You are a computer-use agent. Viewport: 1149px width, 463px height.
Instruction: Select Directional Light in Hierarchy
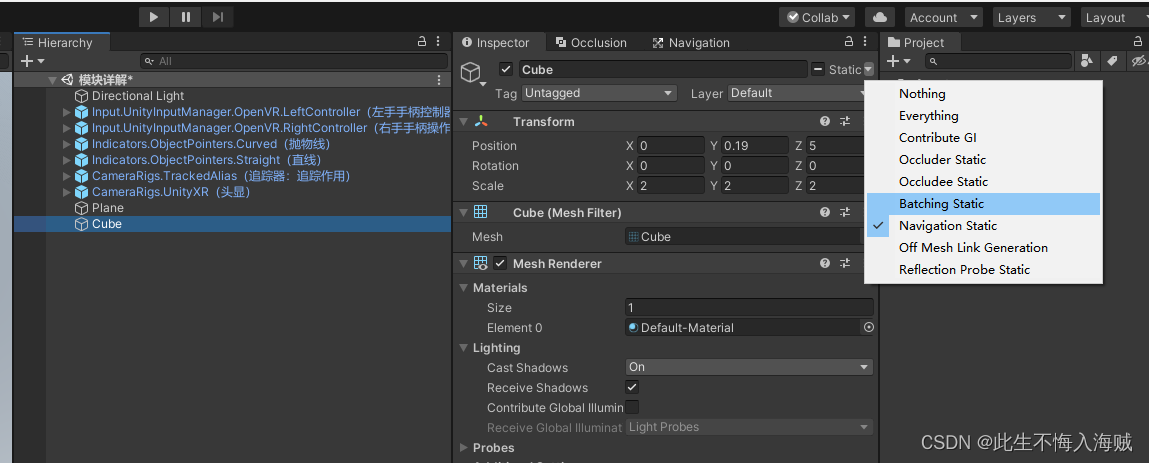138,96
